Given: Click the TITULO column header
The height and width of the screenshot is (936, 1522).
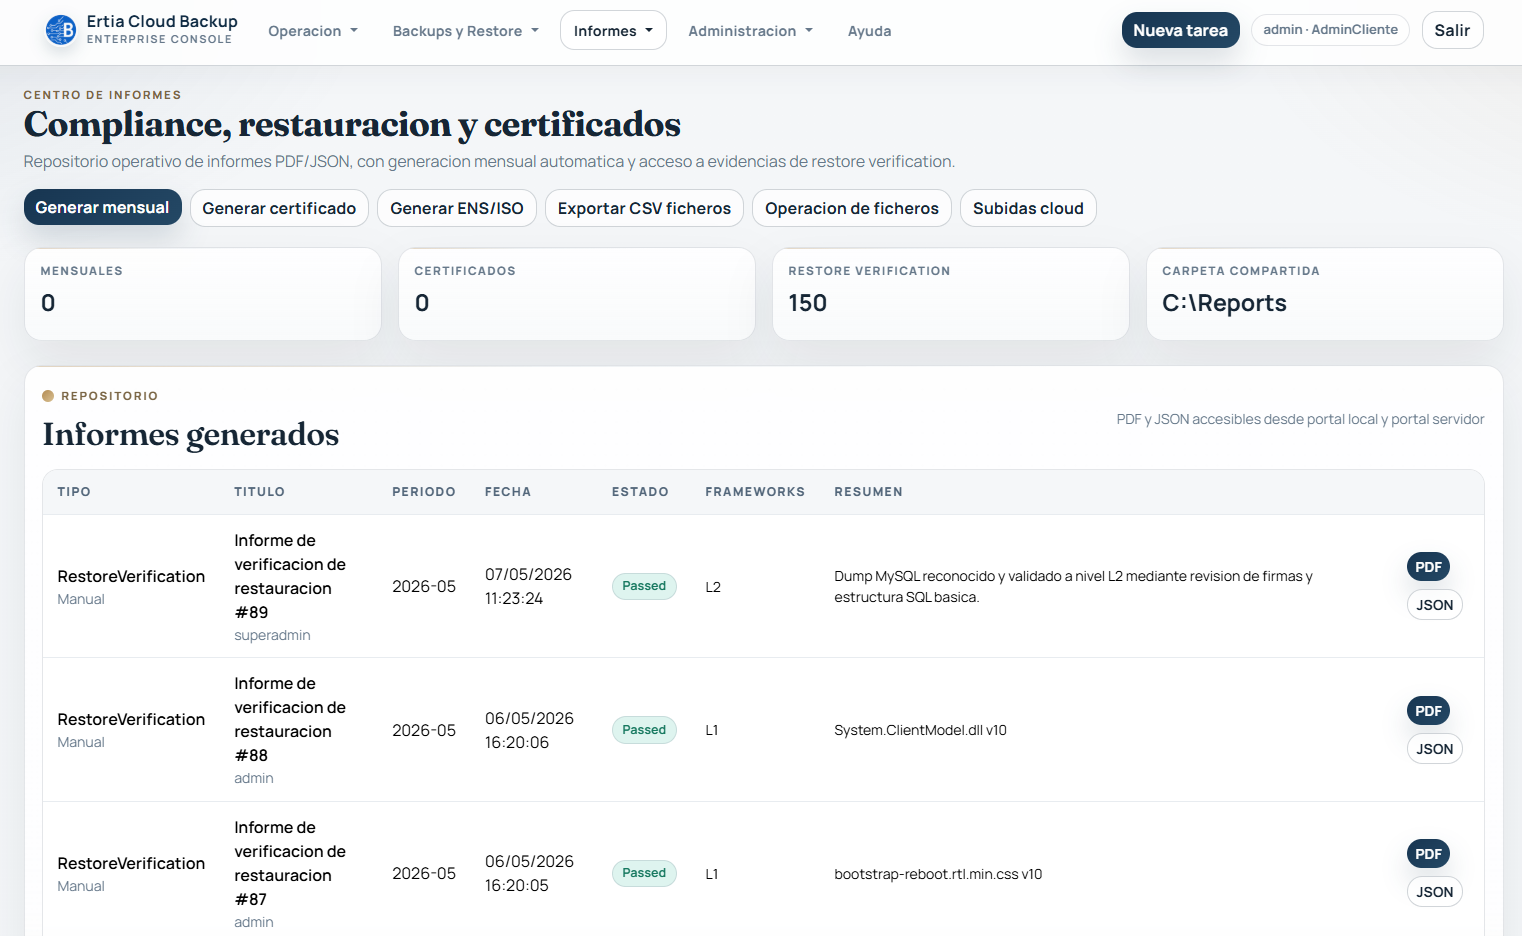Looking at the screenshot, I should (259, 492).
